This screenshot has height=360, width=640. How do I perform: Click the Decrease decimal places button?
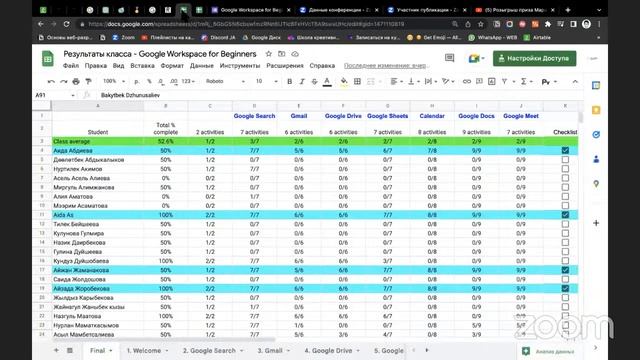coord(161,82)
